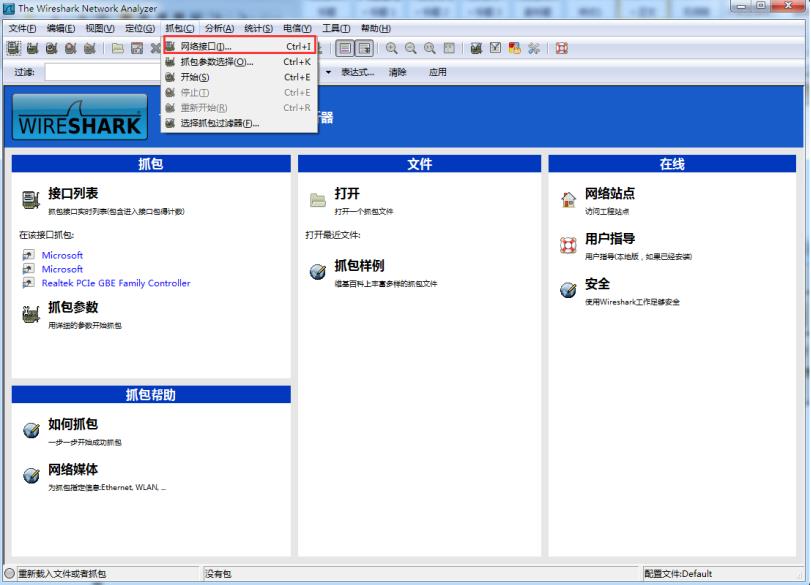811x585 pixels.
Task: Open 网络站点 website link
Action: [610, 193]
